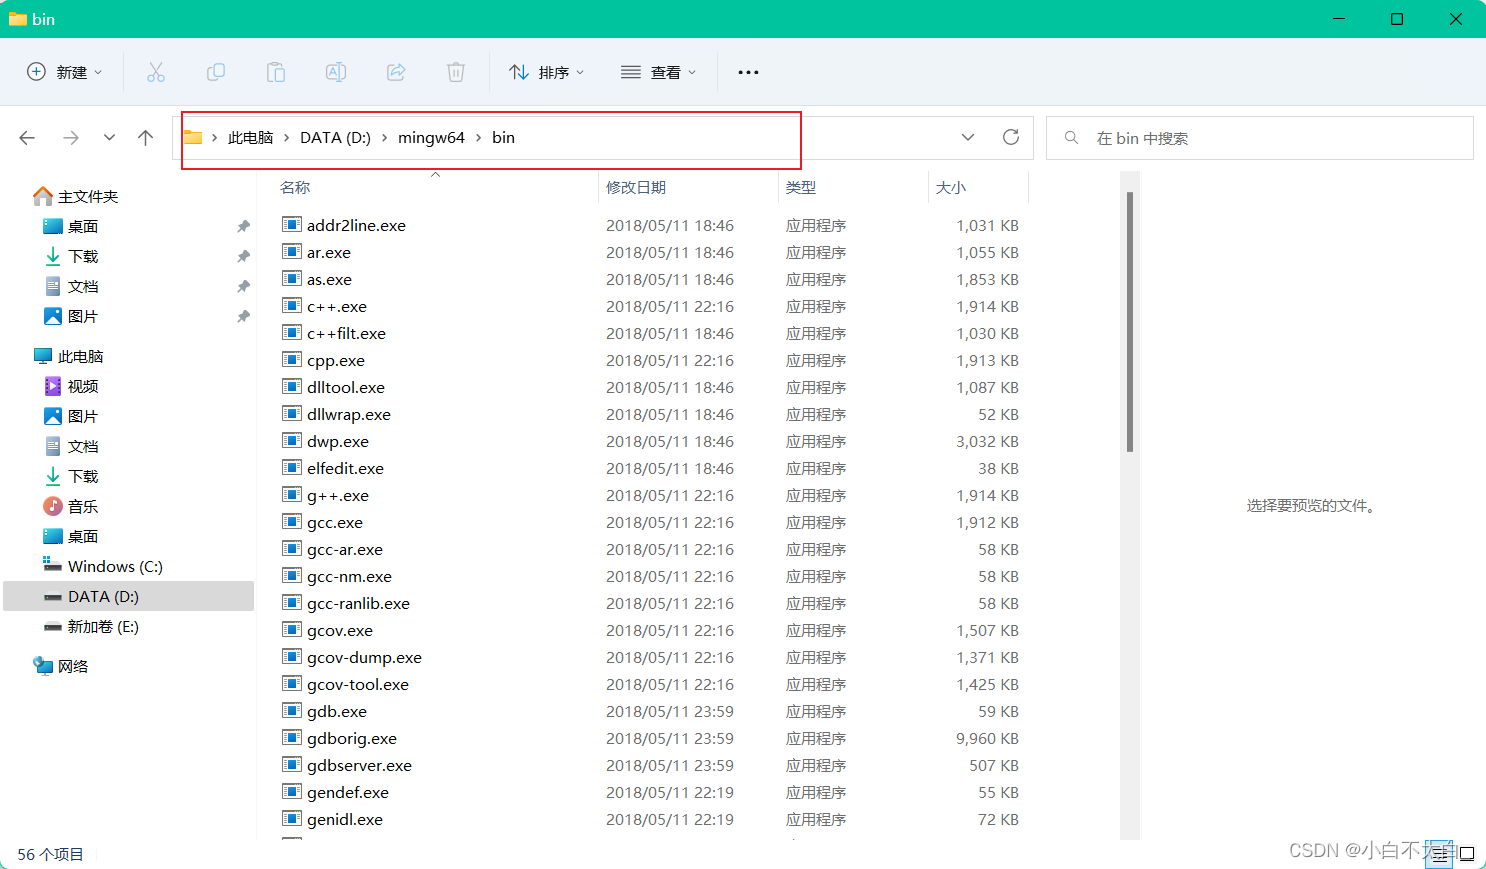Select gcc-ranlib.exe file
Screen dimensions: 1486x869
coord(358,603)
